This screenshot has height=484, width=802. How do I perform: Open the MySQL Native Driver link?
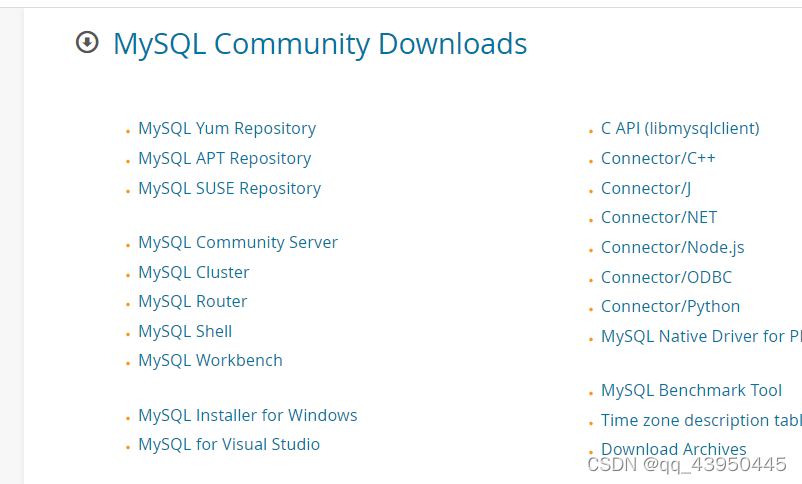point(701,336)
